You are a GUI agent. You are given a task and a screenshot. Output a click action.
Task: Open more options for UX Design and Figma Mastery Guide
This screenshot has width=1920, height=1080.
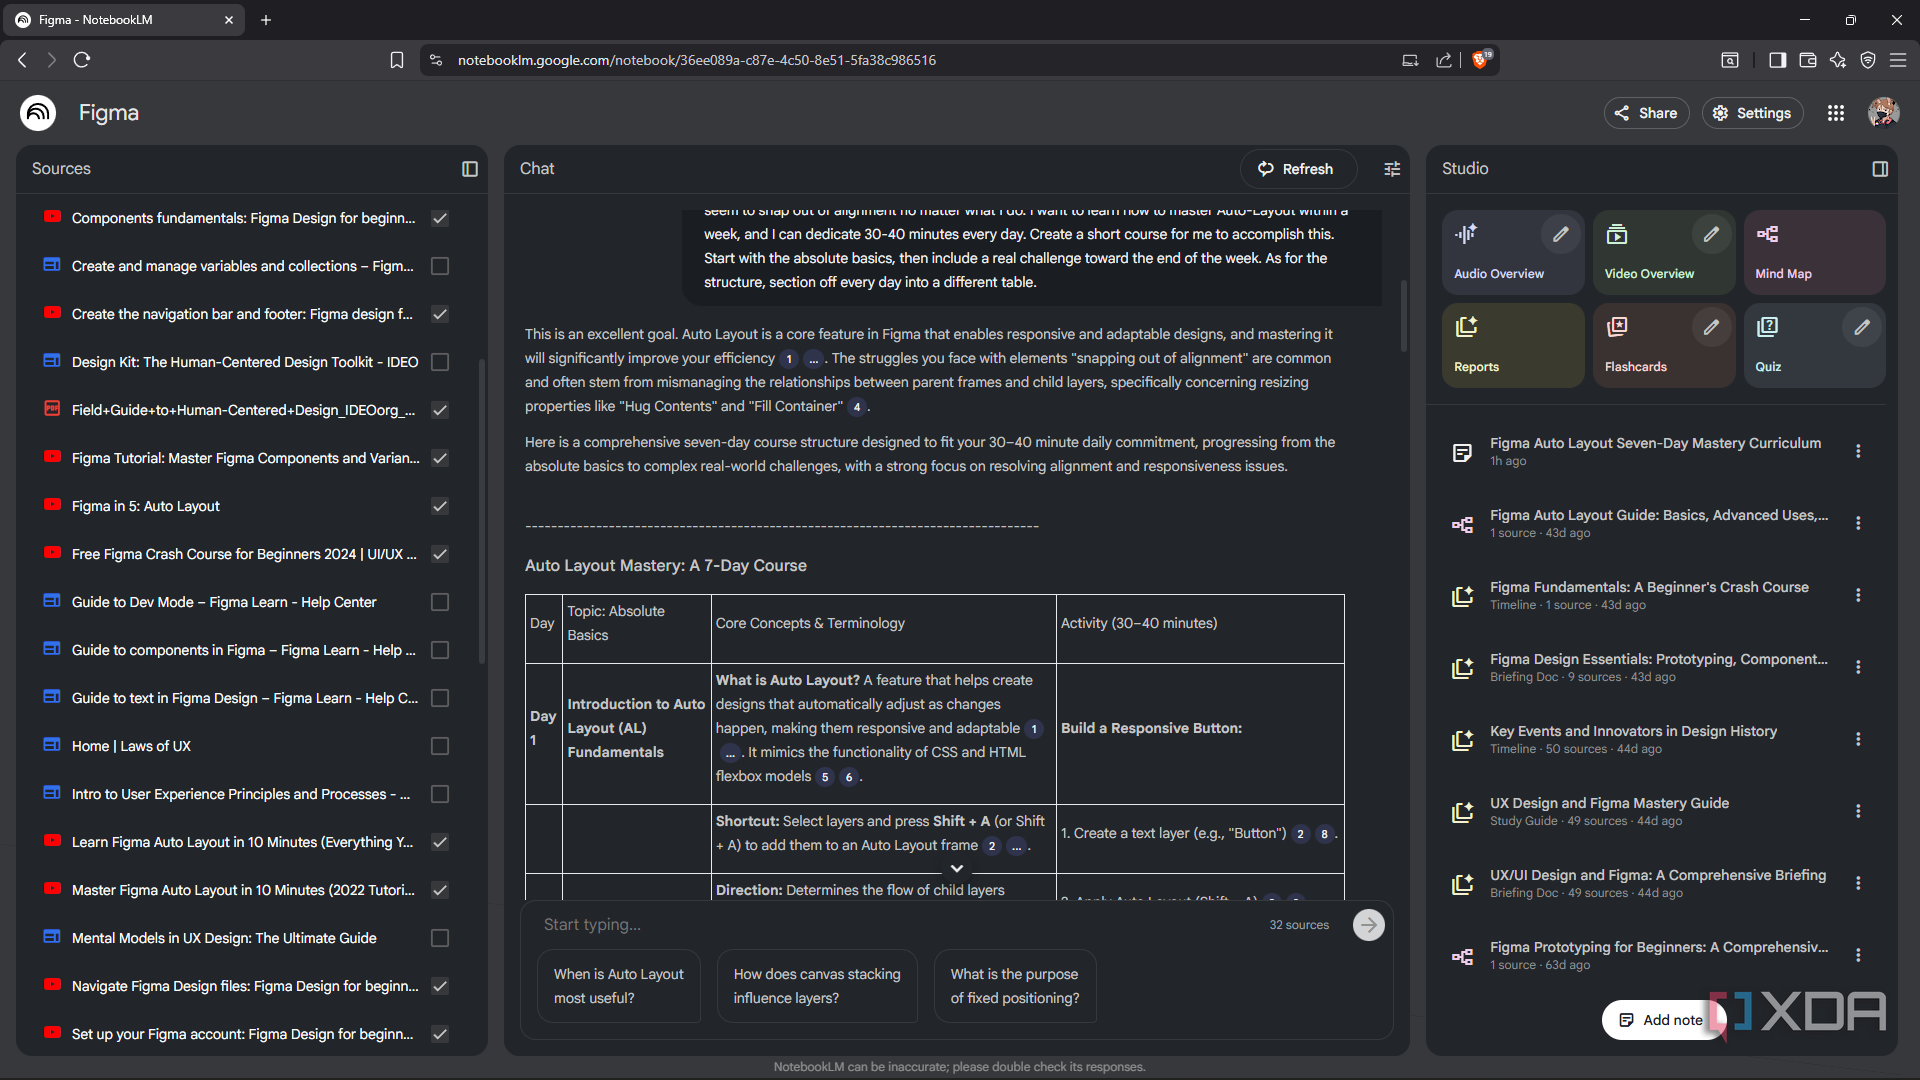tap(1858, 811)
